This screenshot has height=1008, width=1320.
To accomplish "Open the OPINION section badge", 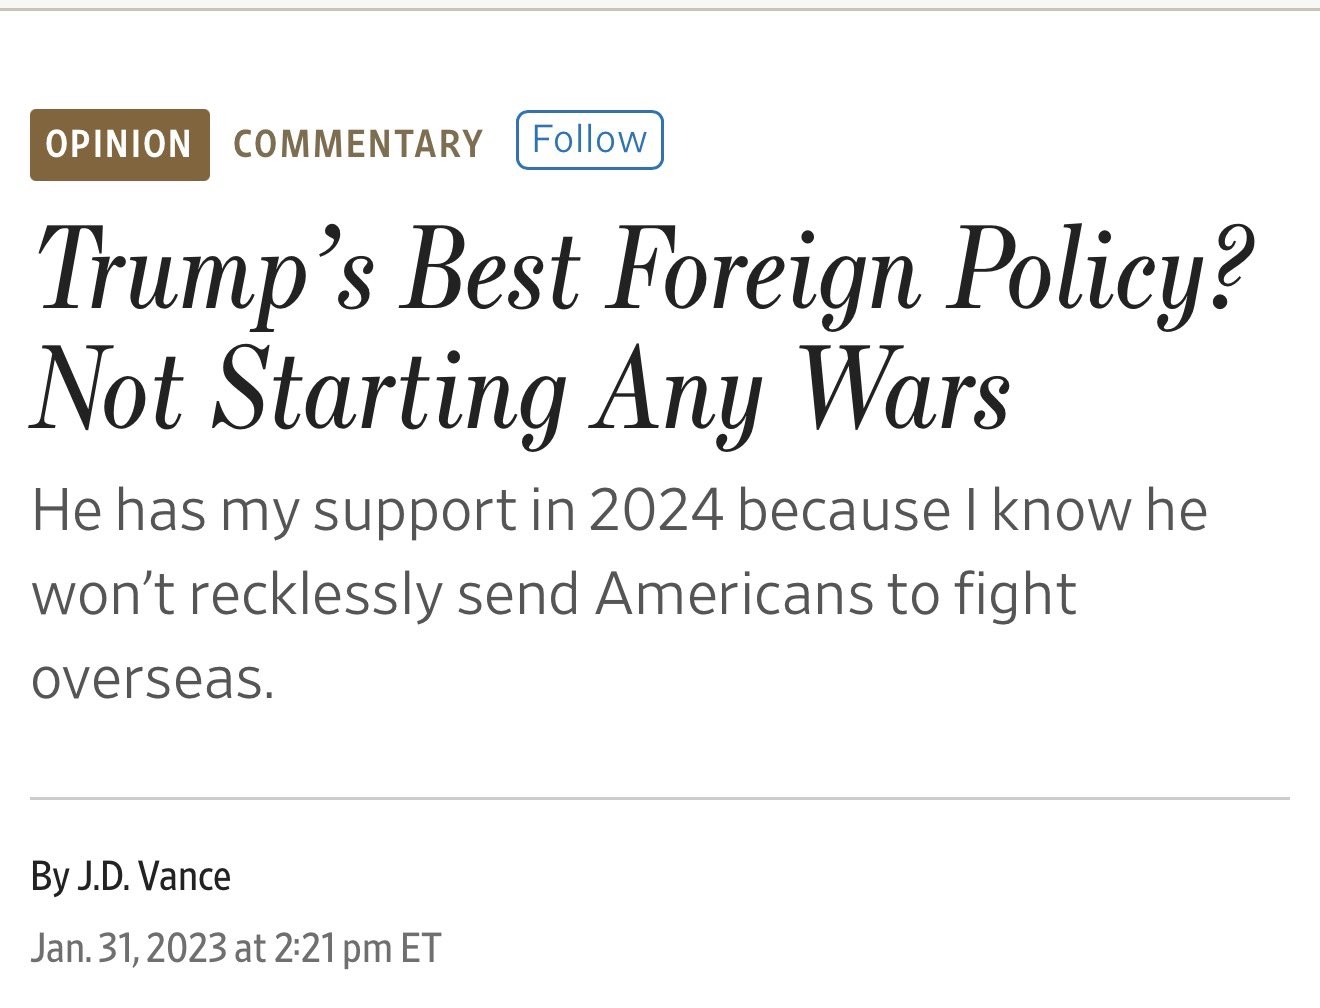I will click(119, 145).
